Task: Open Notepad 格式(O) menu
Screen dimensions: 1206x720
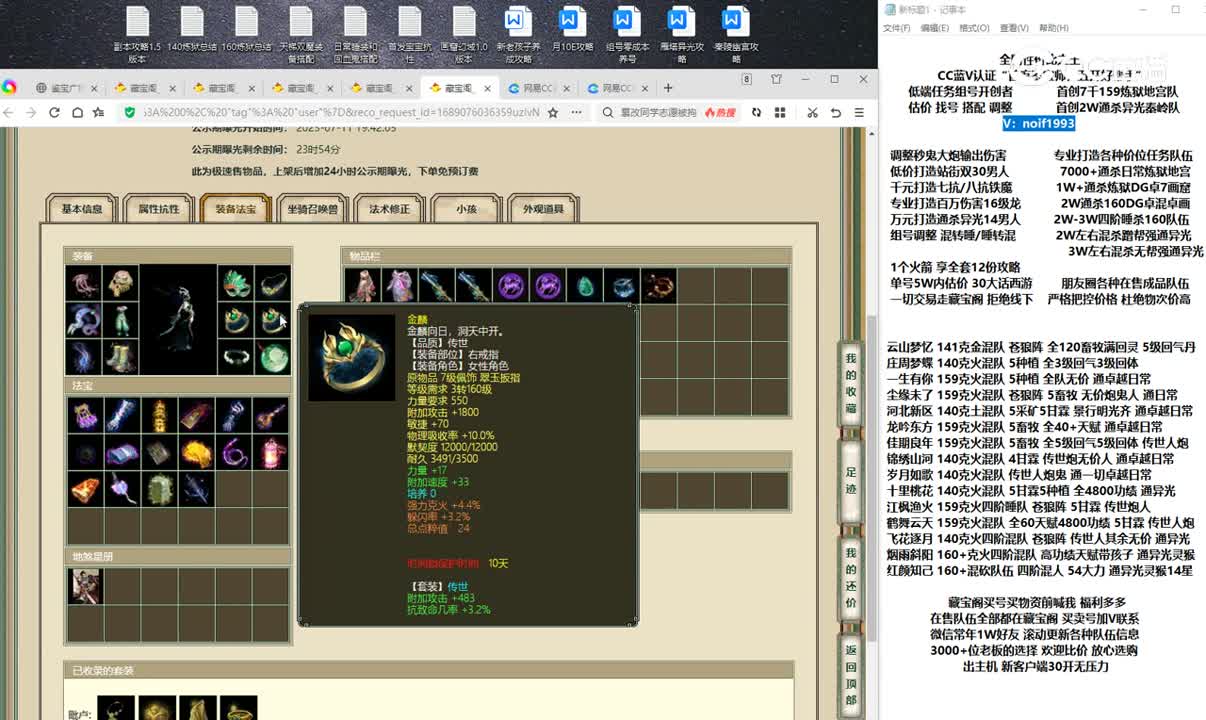Action: pyautogui.click(x=974, y=28)
